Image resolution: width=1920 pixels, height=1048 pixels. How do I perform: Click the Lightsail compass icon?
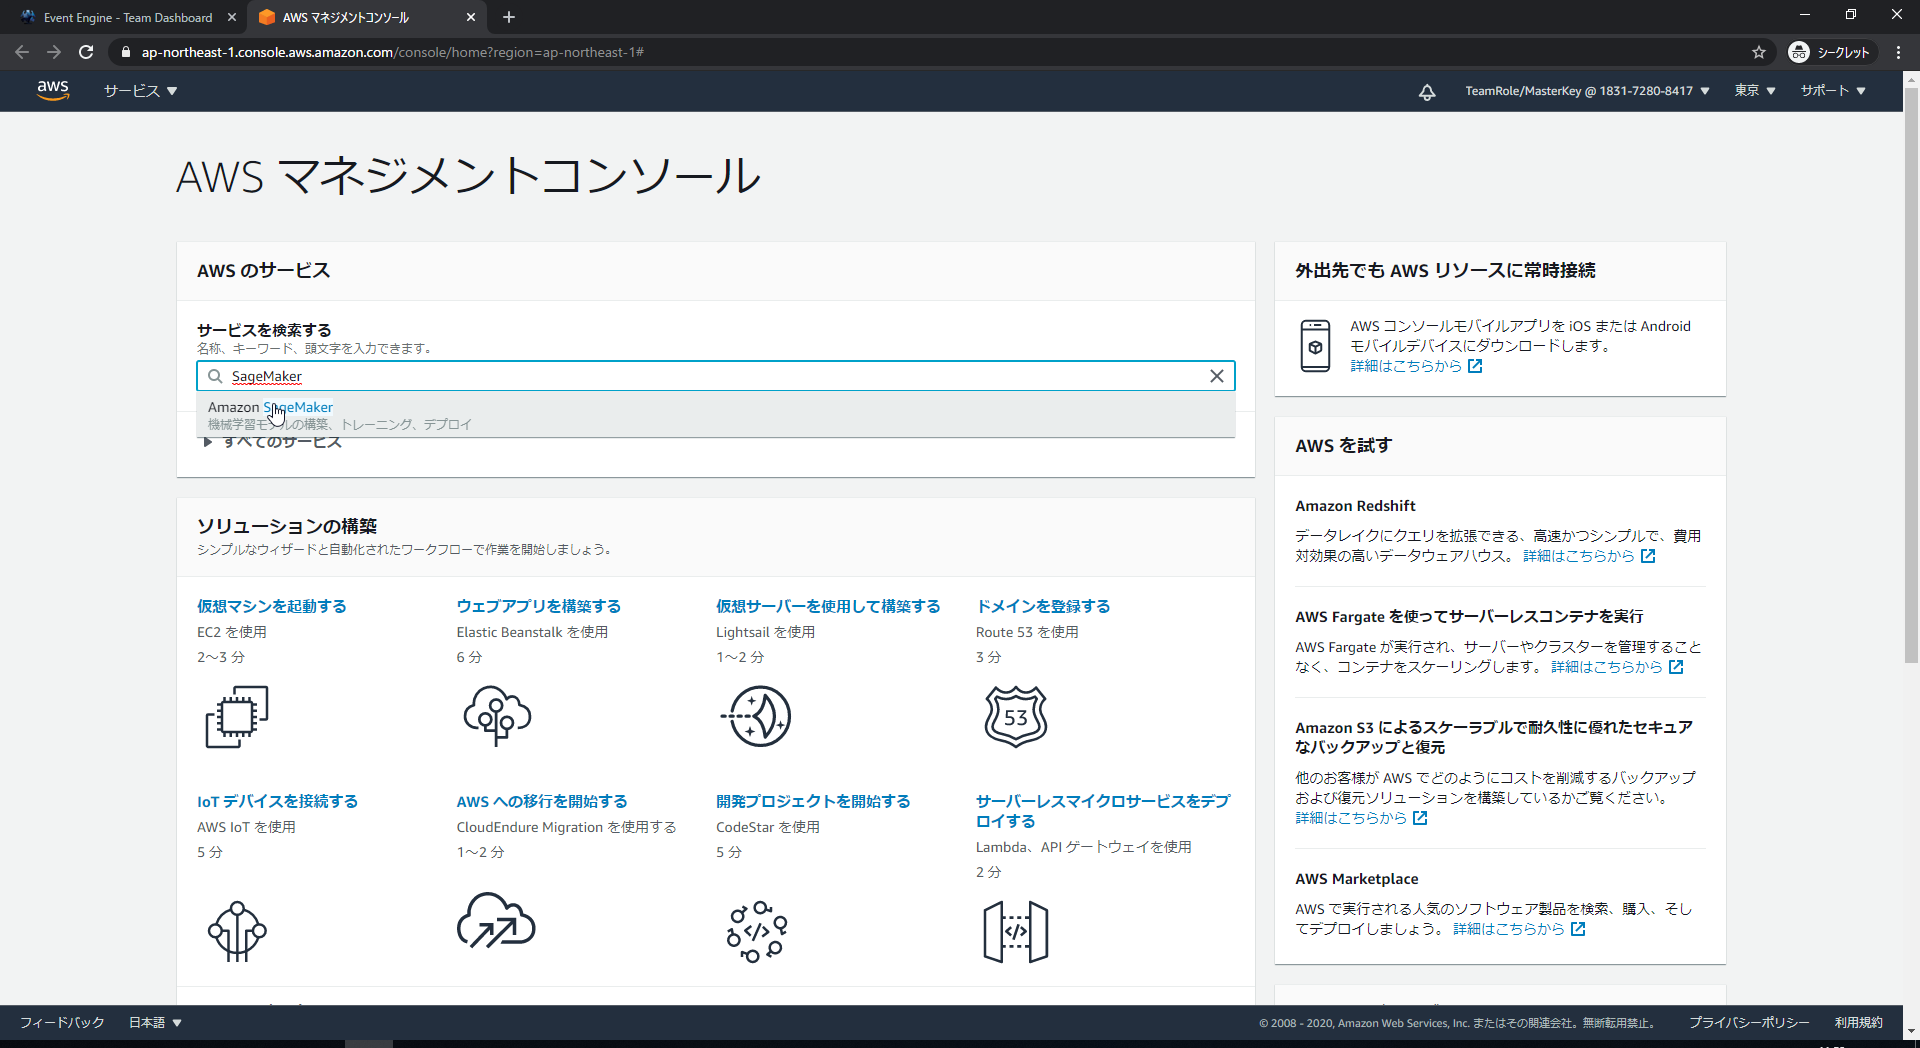coord(757,716)
